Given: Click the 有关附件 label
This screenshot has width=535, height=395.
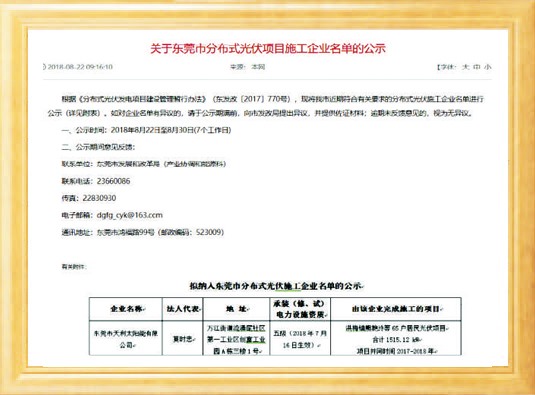Looking at the screenshot, I should [x=74, y=267].
